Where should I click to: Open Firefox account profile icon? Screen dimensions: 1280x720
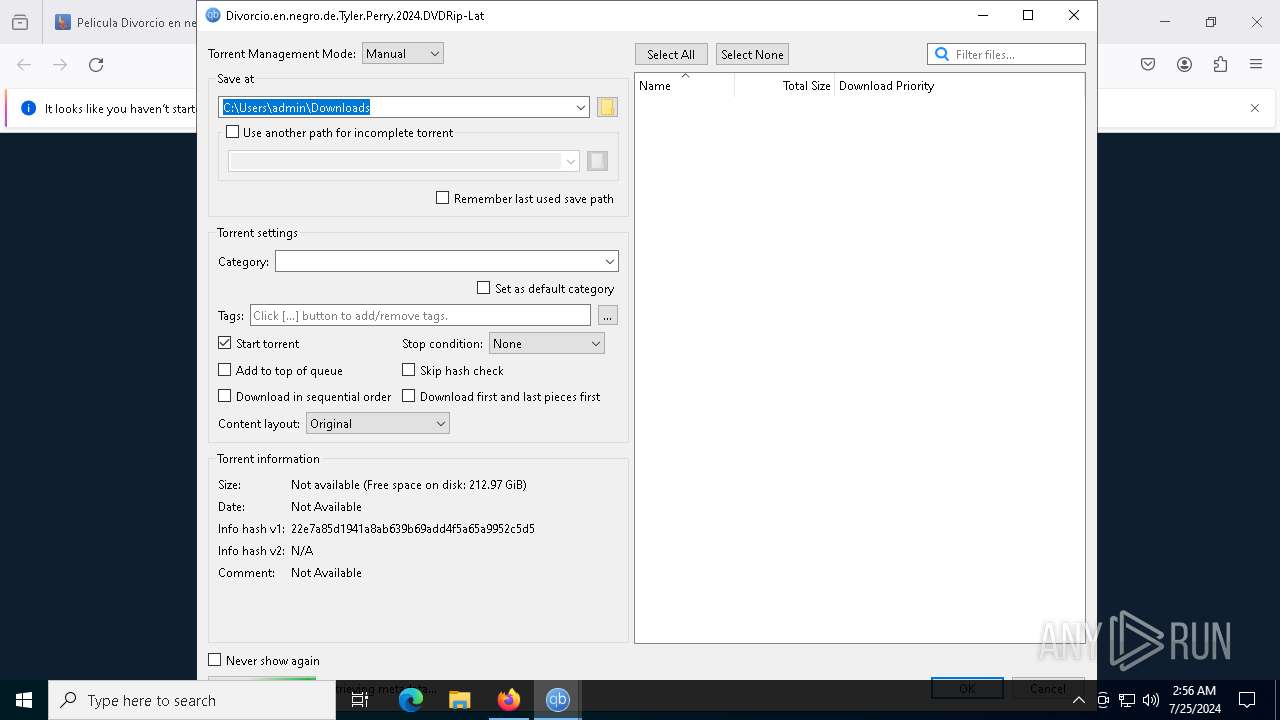[x=1184, y=65]
